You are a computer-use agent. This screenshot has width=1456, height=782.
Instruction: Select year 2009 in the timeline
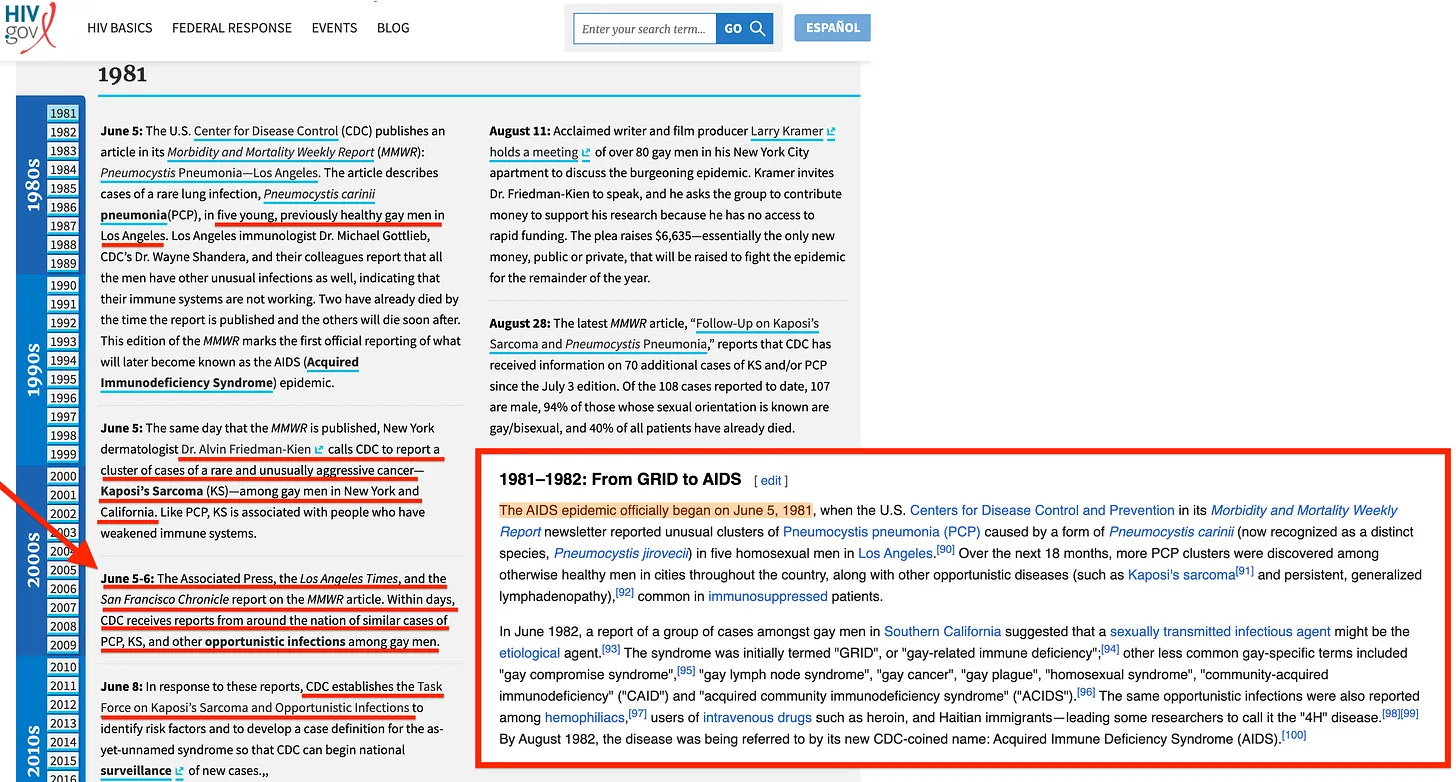click(63, 645)
